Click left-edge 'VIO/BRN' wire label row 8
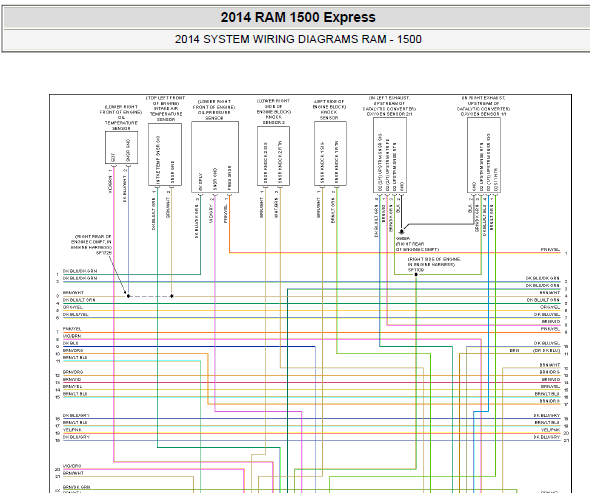The image size is (590, 493). [x=72, y=336]
